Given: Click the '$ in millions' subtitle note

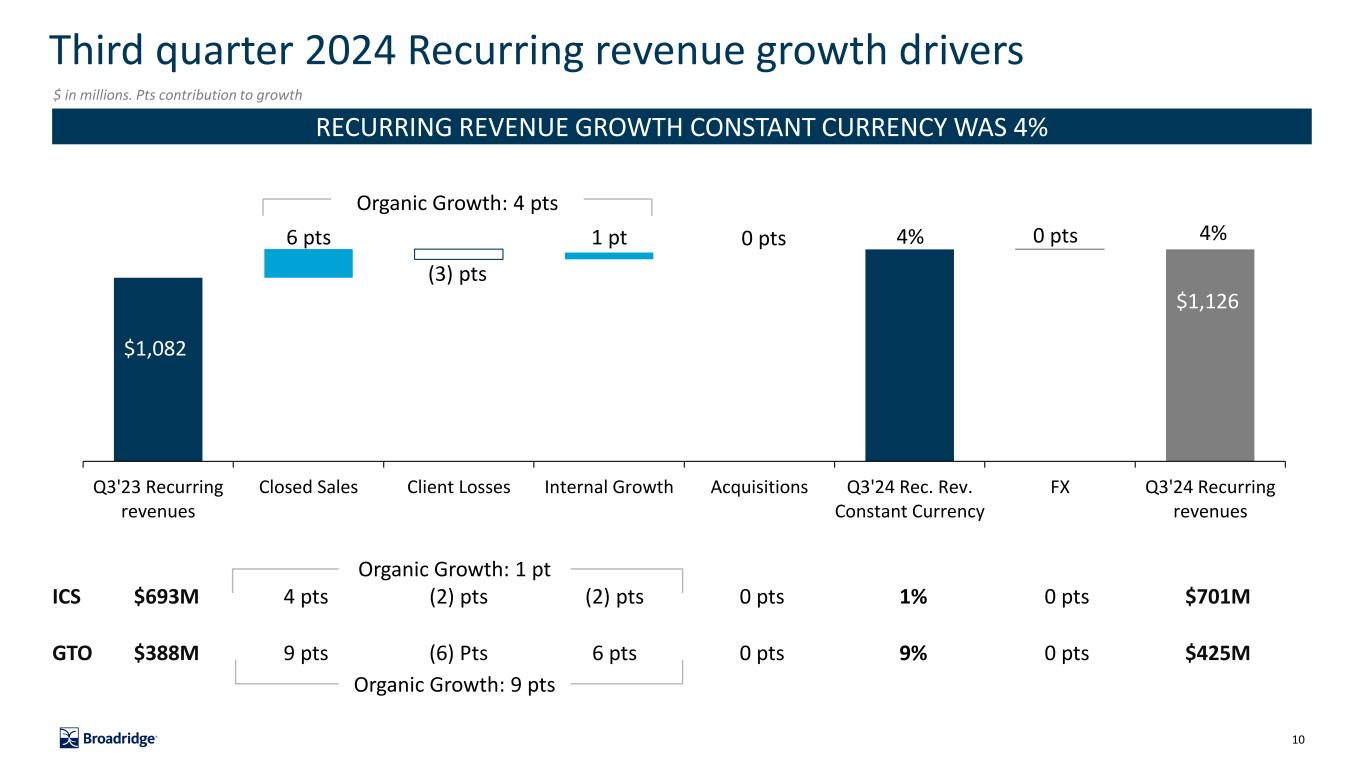Looking at the screenshot, I should (177, 95).
